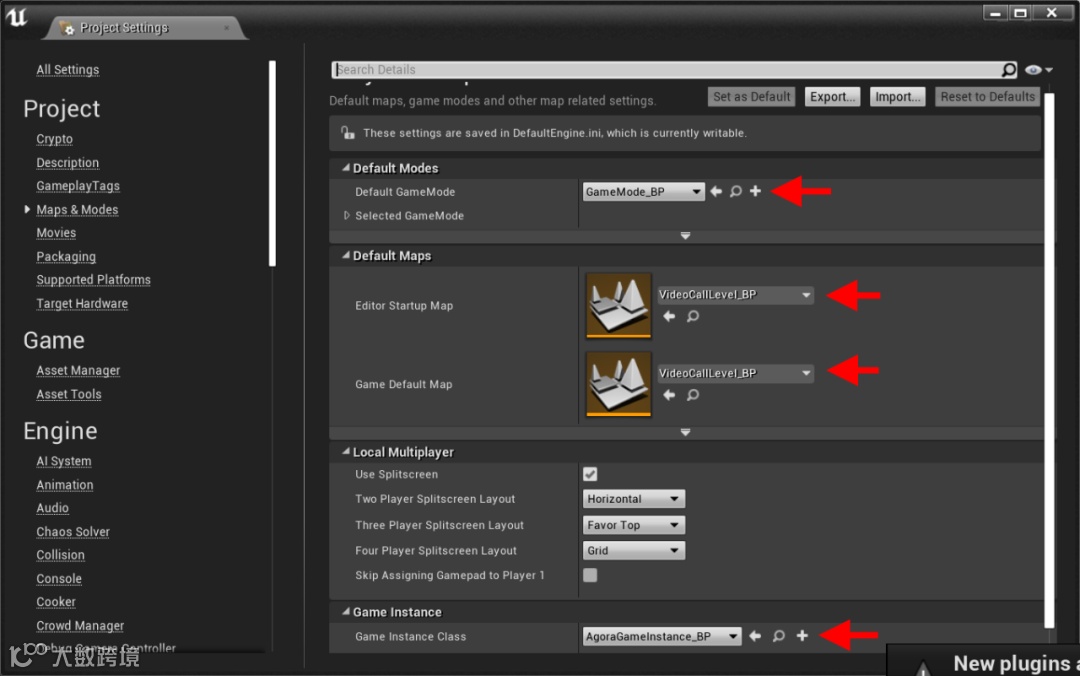The height and width of the screenshot is (676, 1080).
Task: Click Project Settings tab icon
Action: tap(67, 28)
